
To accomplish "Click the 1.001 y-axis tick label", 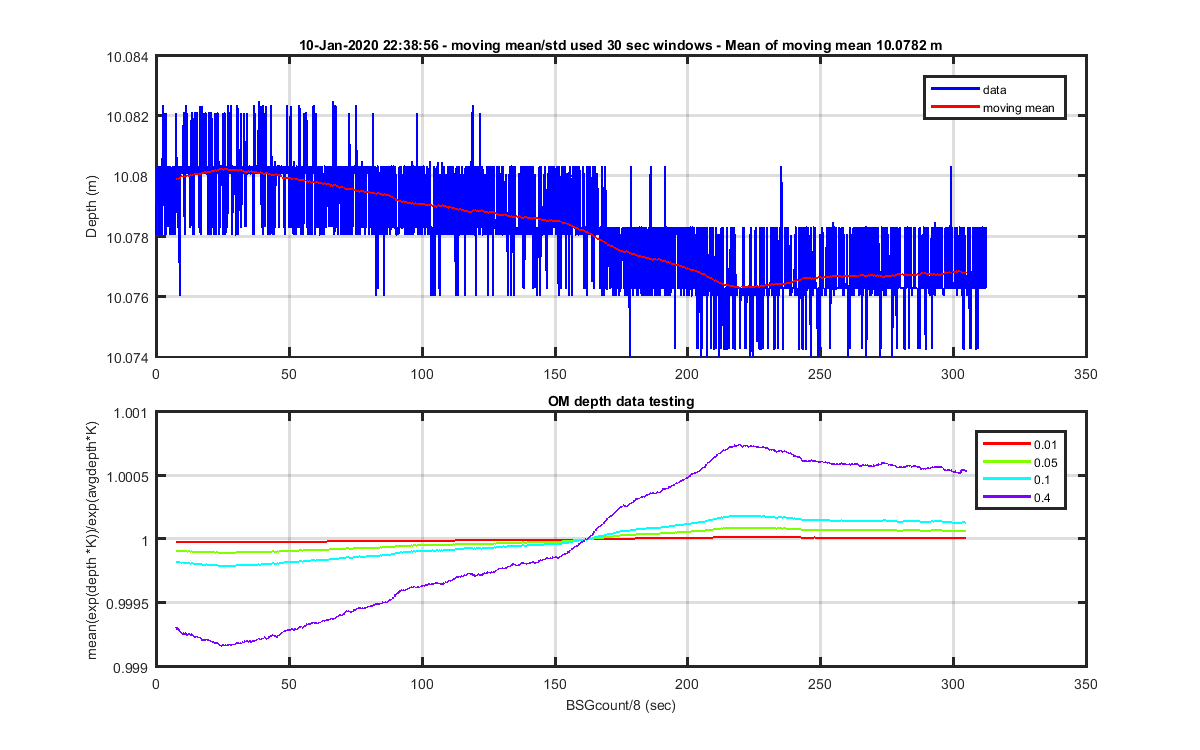I will tap(130, 413).
